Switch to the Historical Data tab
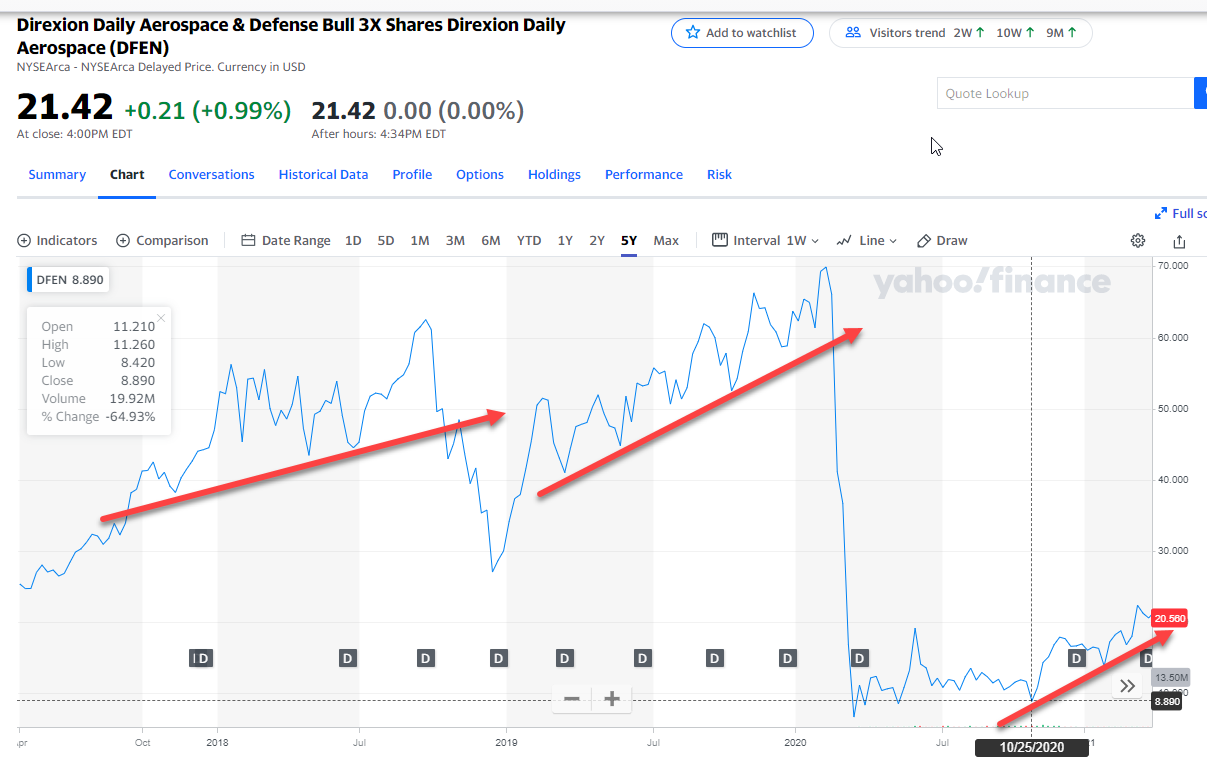The width and height of the screenshot is (1207, 764). tap(323, 174)
